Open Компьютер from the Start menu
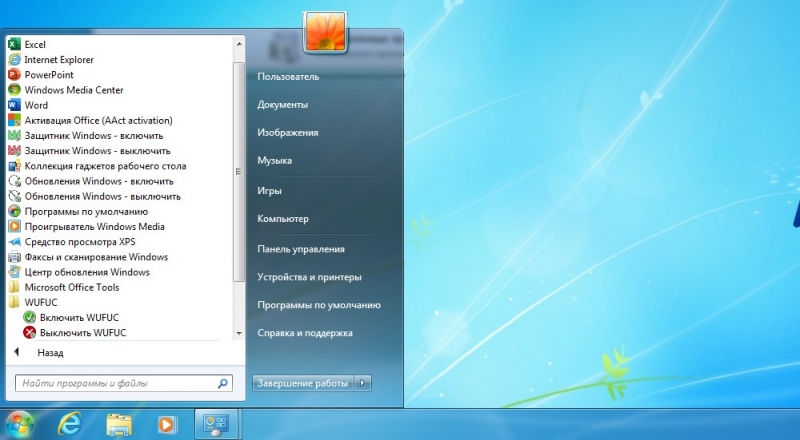The width and height of the screenshot is (800, 440). [283, 218]
